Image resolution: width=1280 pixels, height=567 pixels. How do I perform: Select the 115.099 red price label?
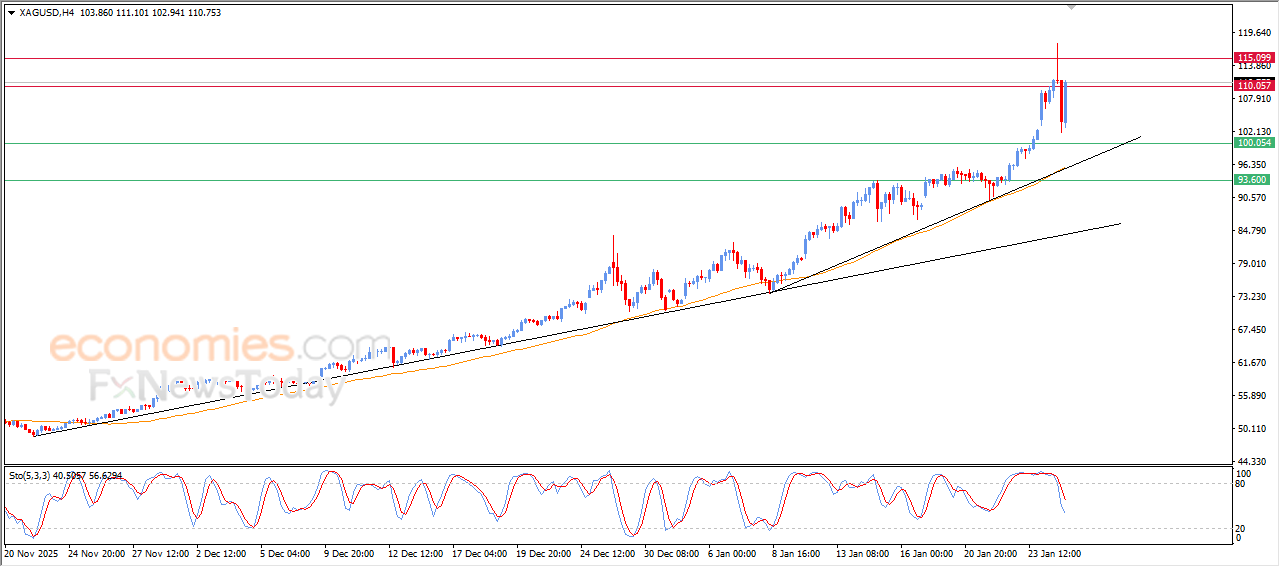pyautogui.click(x=1253, y=58)
